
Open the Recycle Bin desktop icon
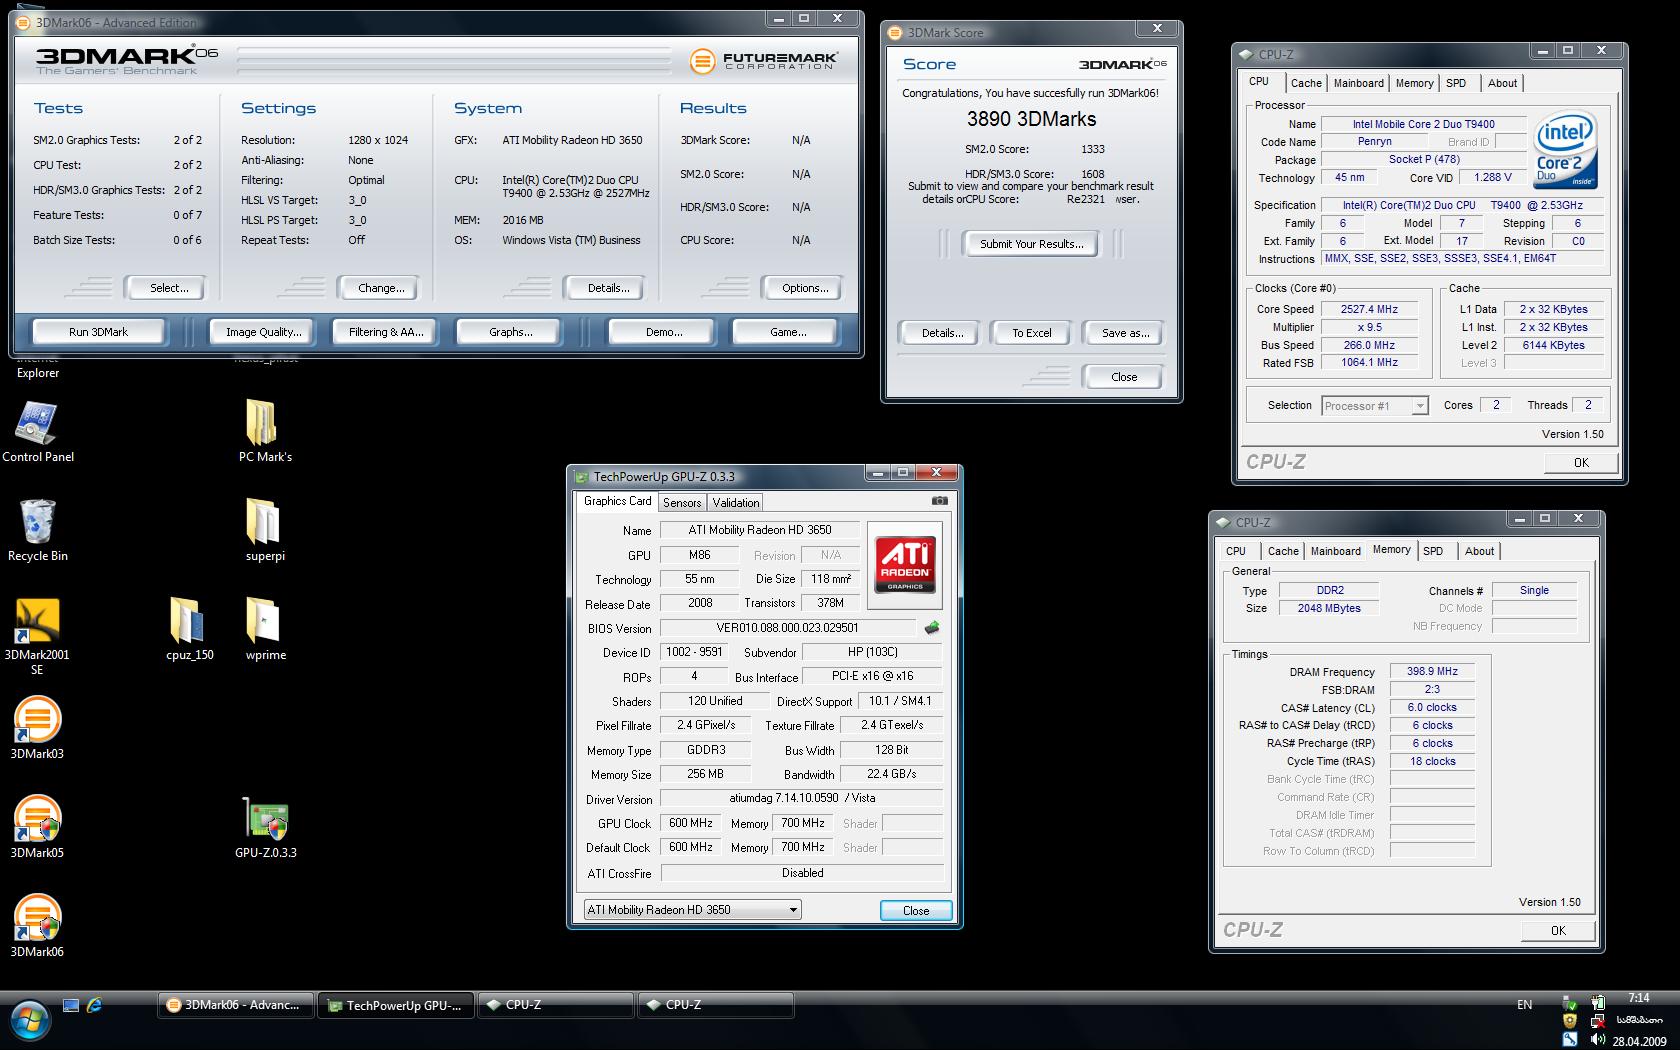(x=37, y=530)
